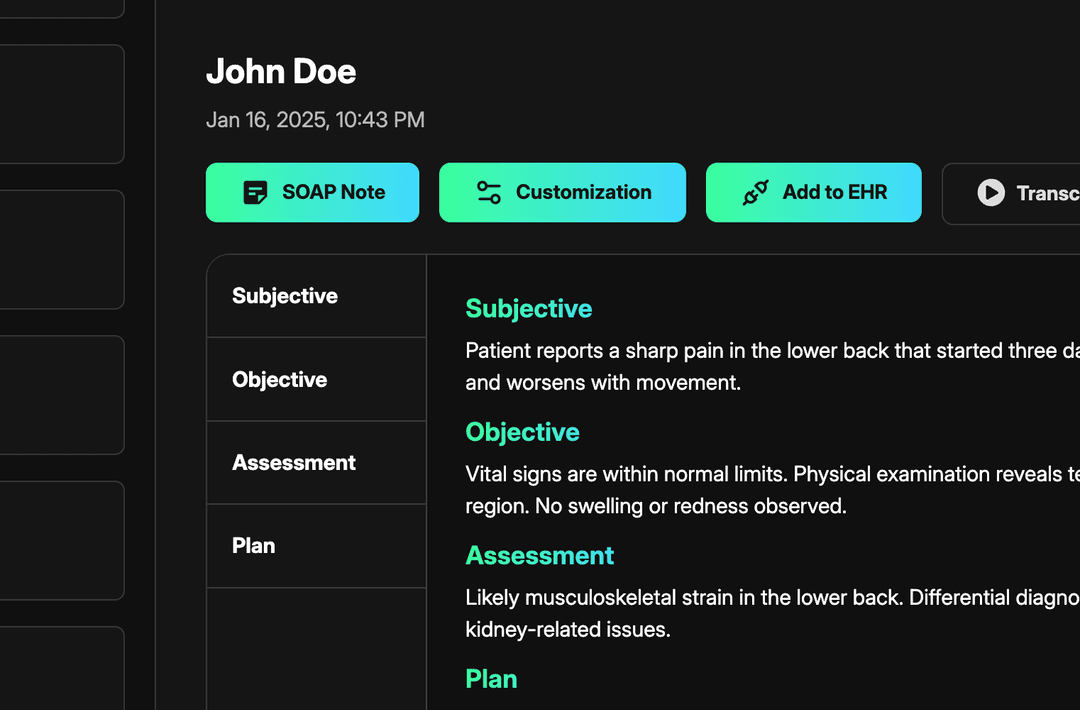
Task: Select the green Assessment section heading
Action: tap(540, 555)
